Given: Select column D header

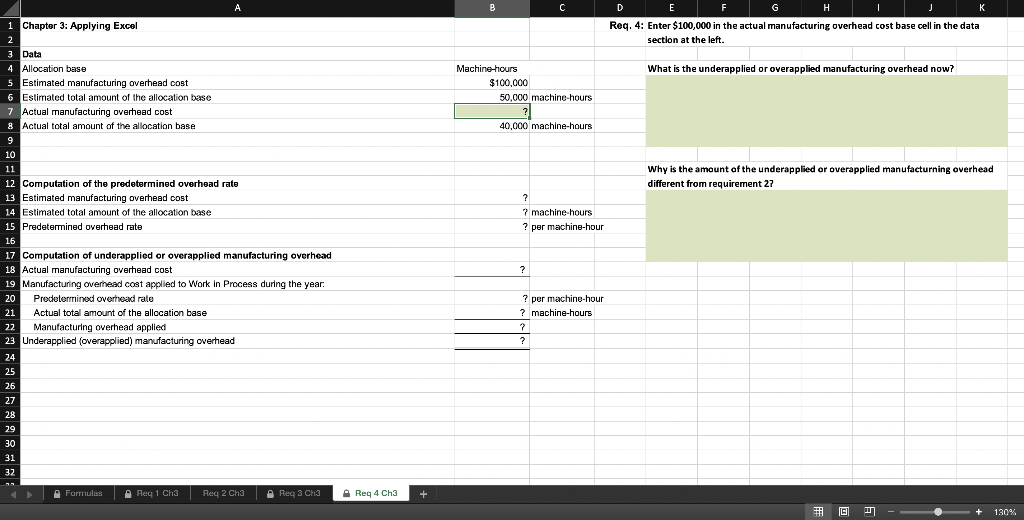Looking at the screenshot, I should click(620, 8).
